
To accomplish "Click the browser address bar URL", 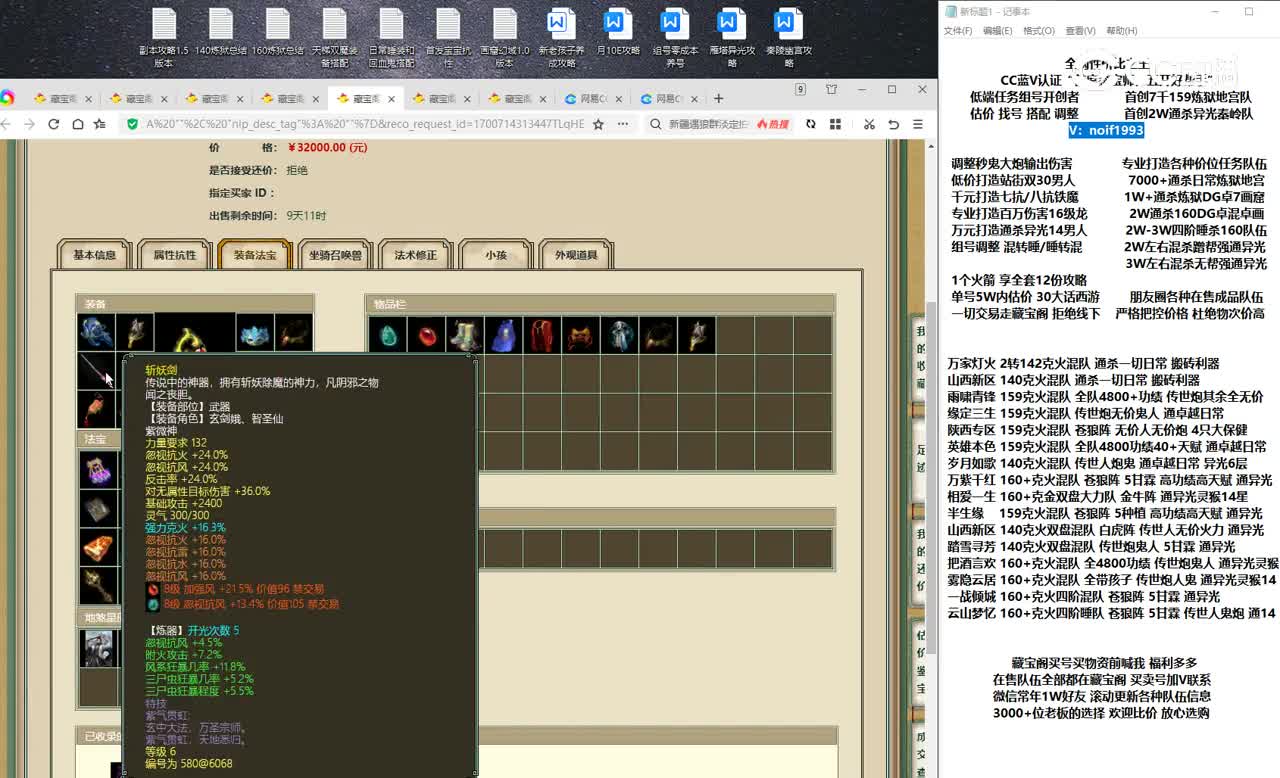I will (365, 124).
